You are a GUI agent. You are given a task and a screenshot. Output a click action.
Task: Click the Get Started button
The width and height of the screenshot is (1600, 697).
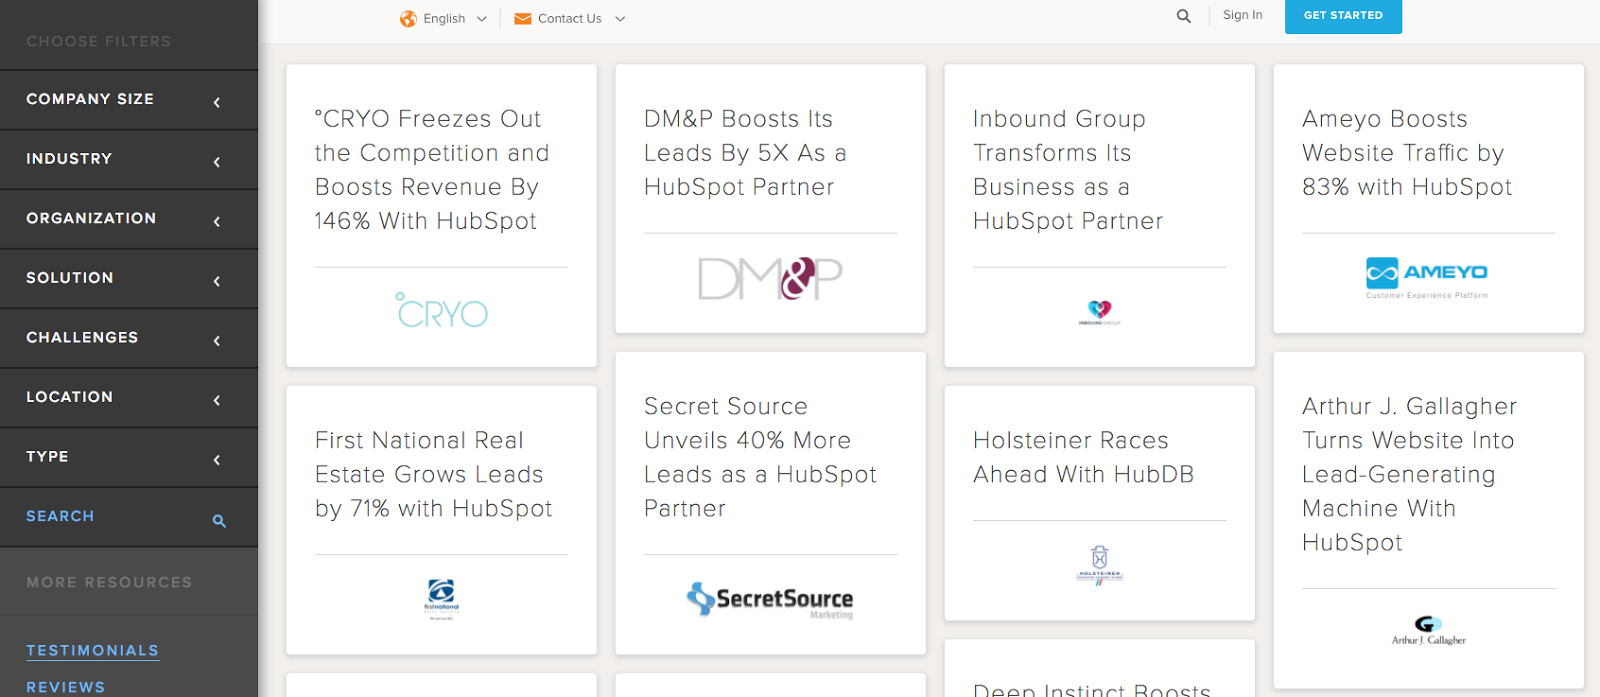[x=1343, y=16]
